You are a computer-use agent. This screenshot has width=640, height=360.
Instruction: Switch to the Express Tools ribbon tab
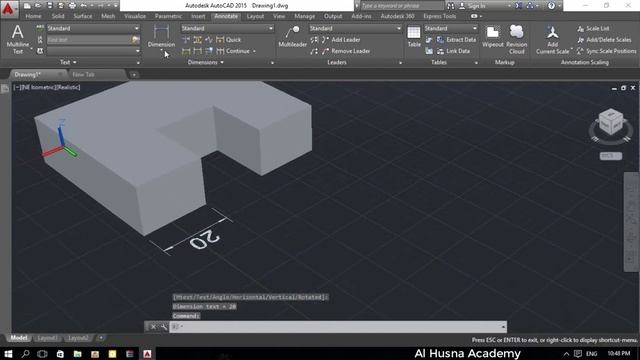point(439,16)
